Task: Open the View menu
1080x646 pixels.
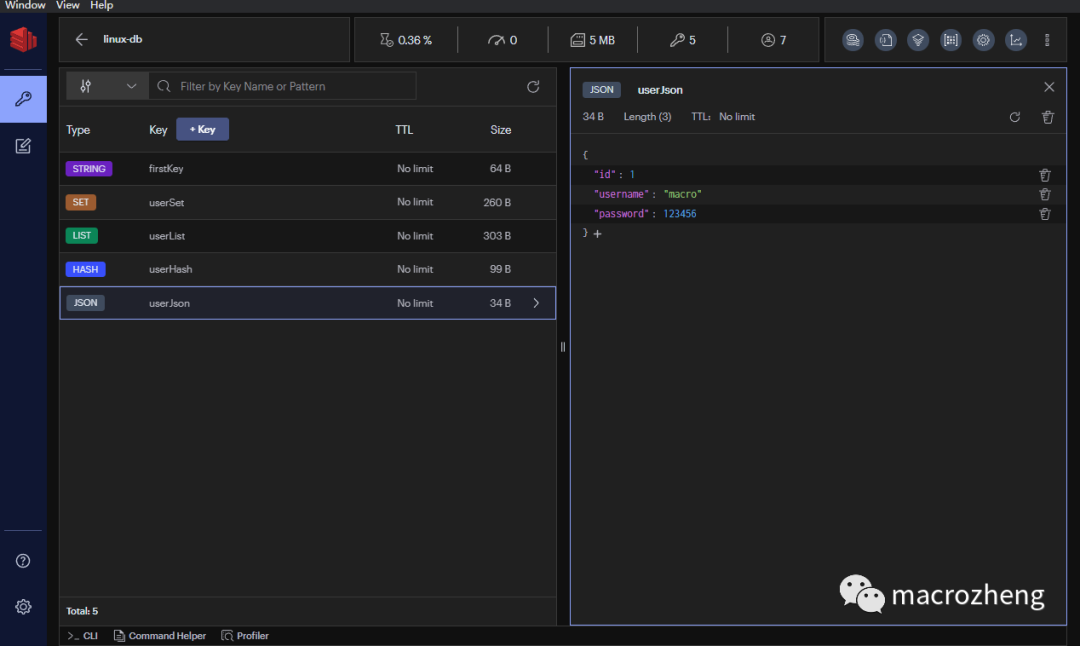Action: click(68, 6)
